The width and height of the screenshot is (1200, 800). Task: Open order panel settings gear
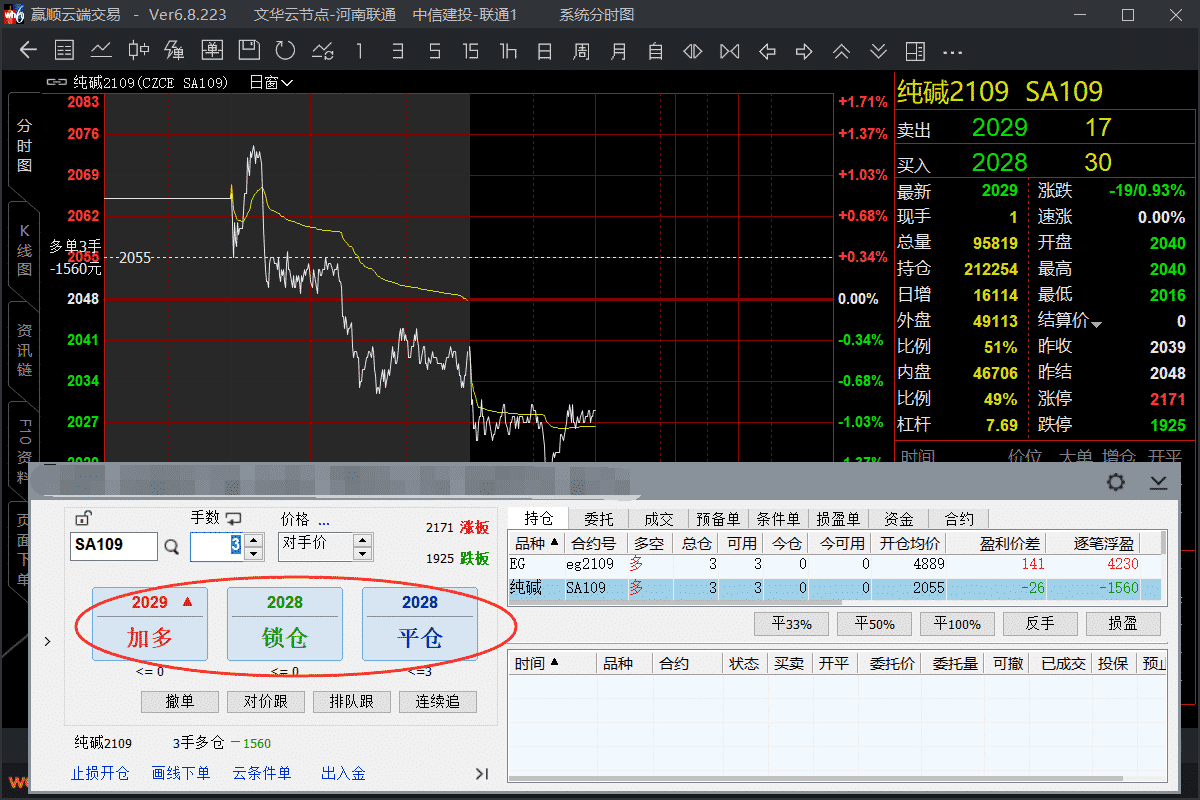(x=1116, y=483)
